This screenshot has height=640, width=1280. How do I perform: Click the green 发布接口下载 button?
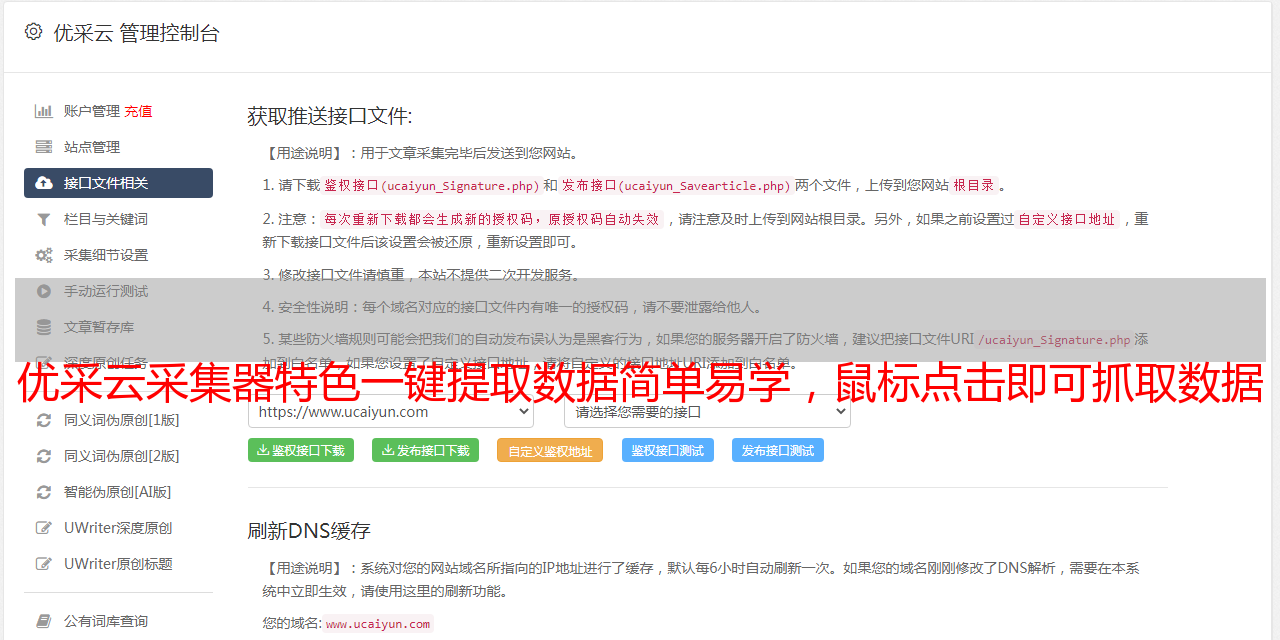click(425, 450)
